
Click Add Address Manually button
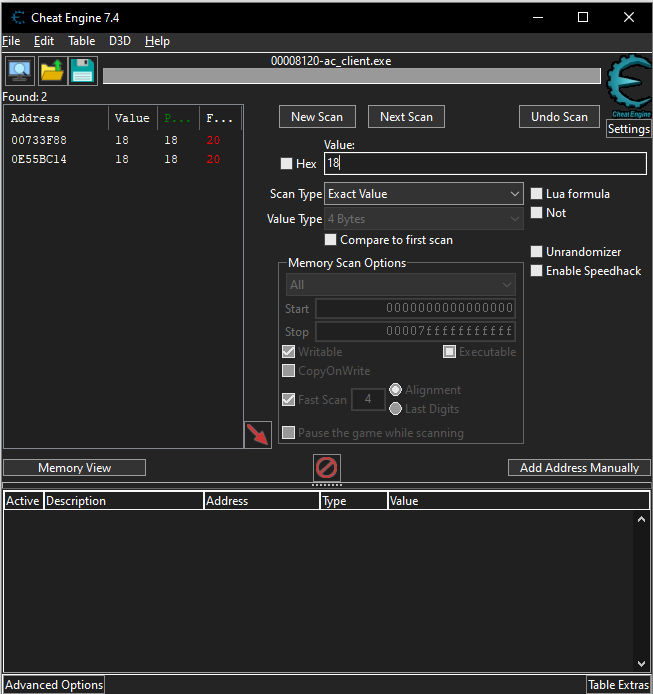click(579, 467)
